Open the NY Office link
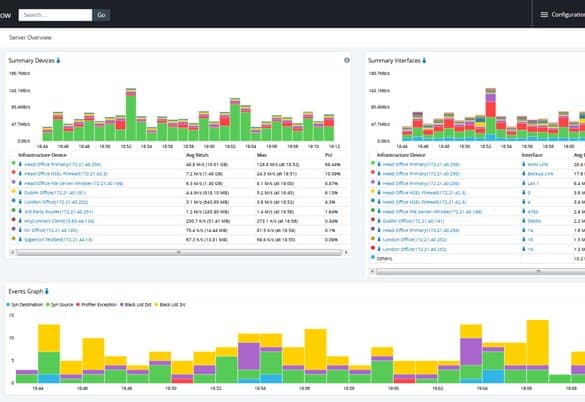Screen dimensions: 585x402 51,230
